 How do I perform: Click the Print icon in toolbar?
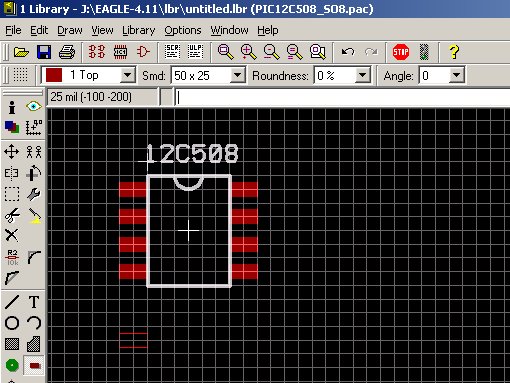pyautogui.click(x=67, y=52)
